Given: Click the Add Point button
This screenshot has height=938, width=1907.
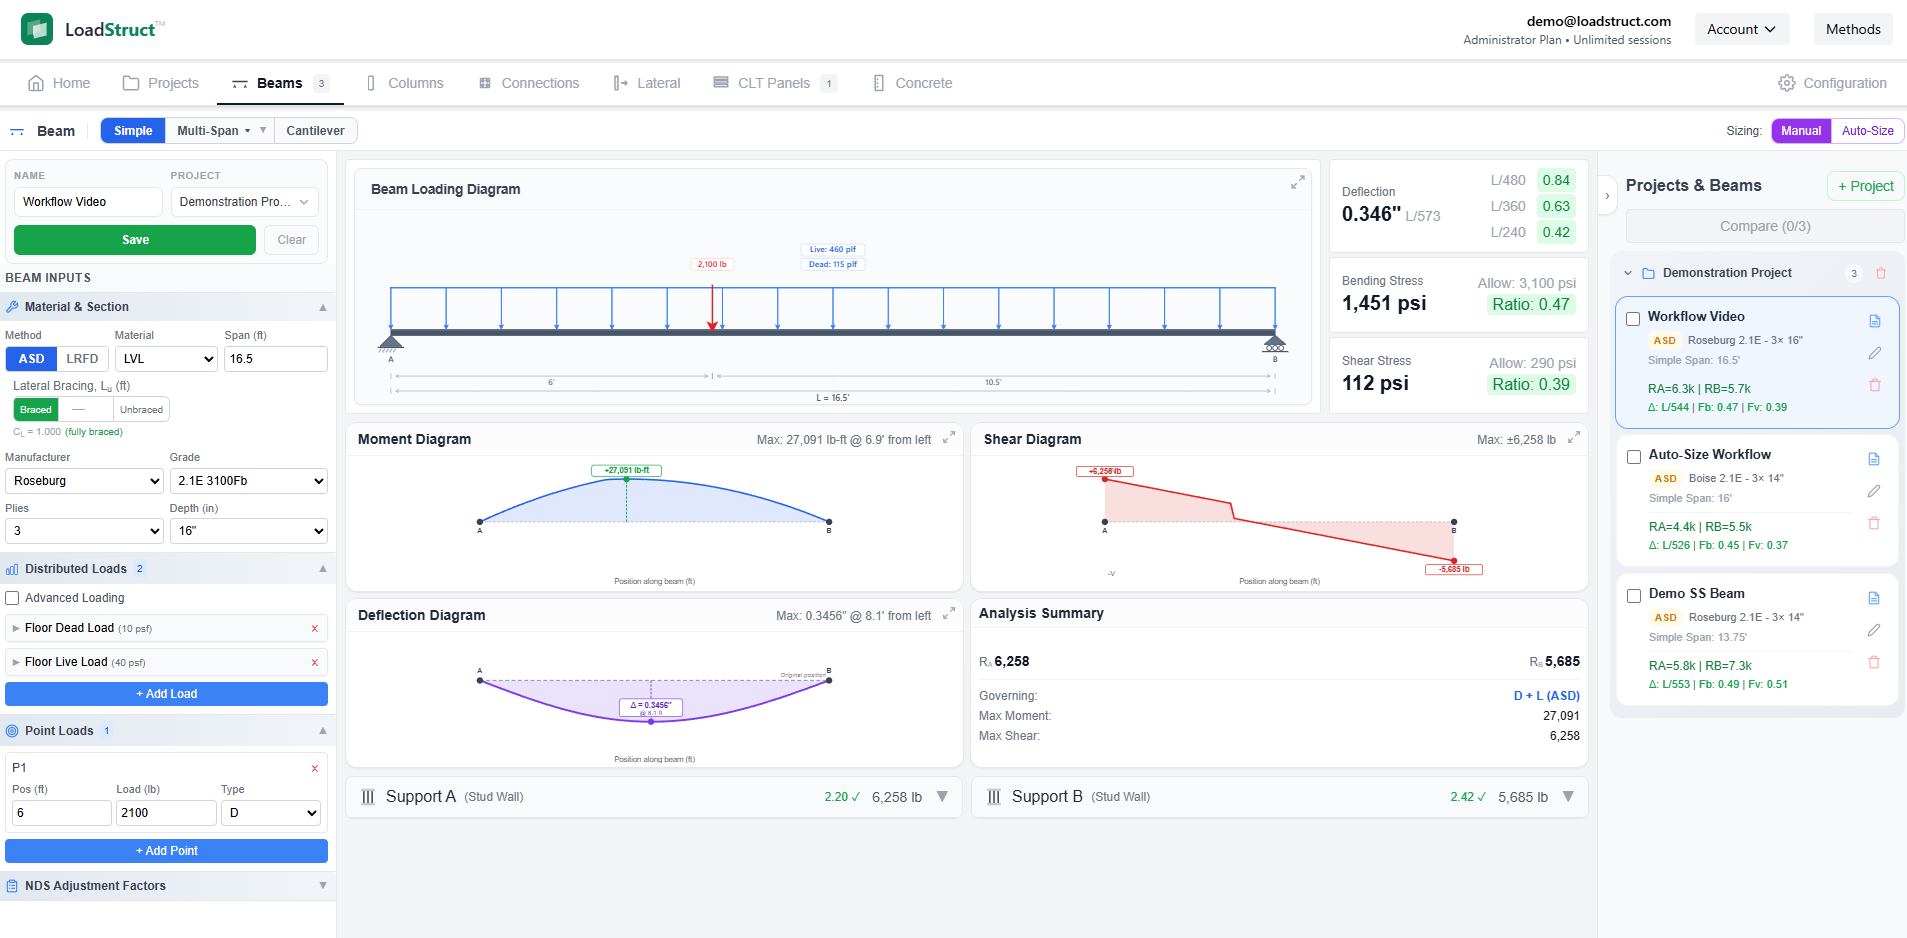Looking at the screenshot, I should click(x=167, y=851).
